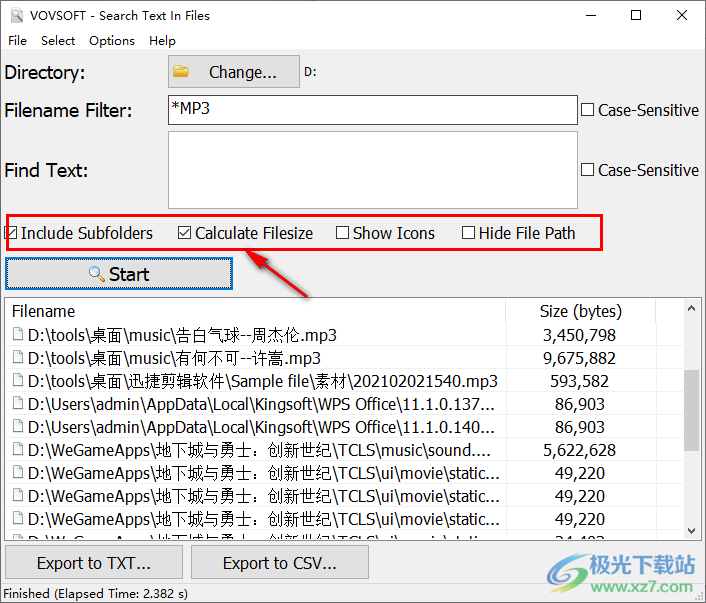Select row 告白气球--周杰伦.mp3
This screenshot has width=706, height=603.
click(344, 335)
